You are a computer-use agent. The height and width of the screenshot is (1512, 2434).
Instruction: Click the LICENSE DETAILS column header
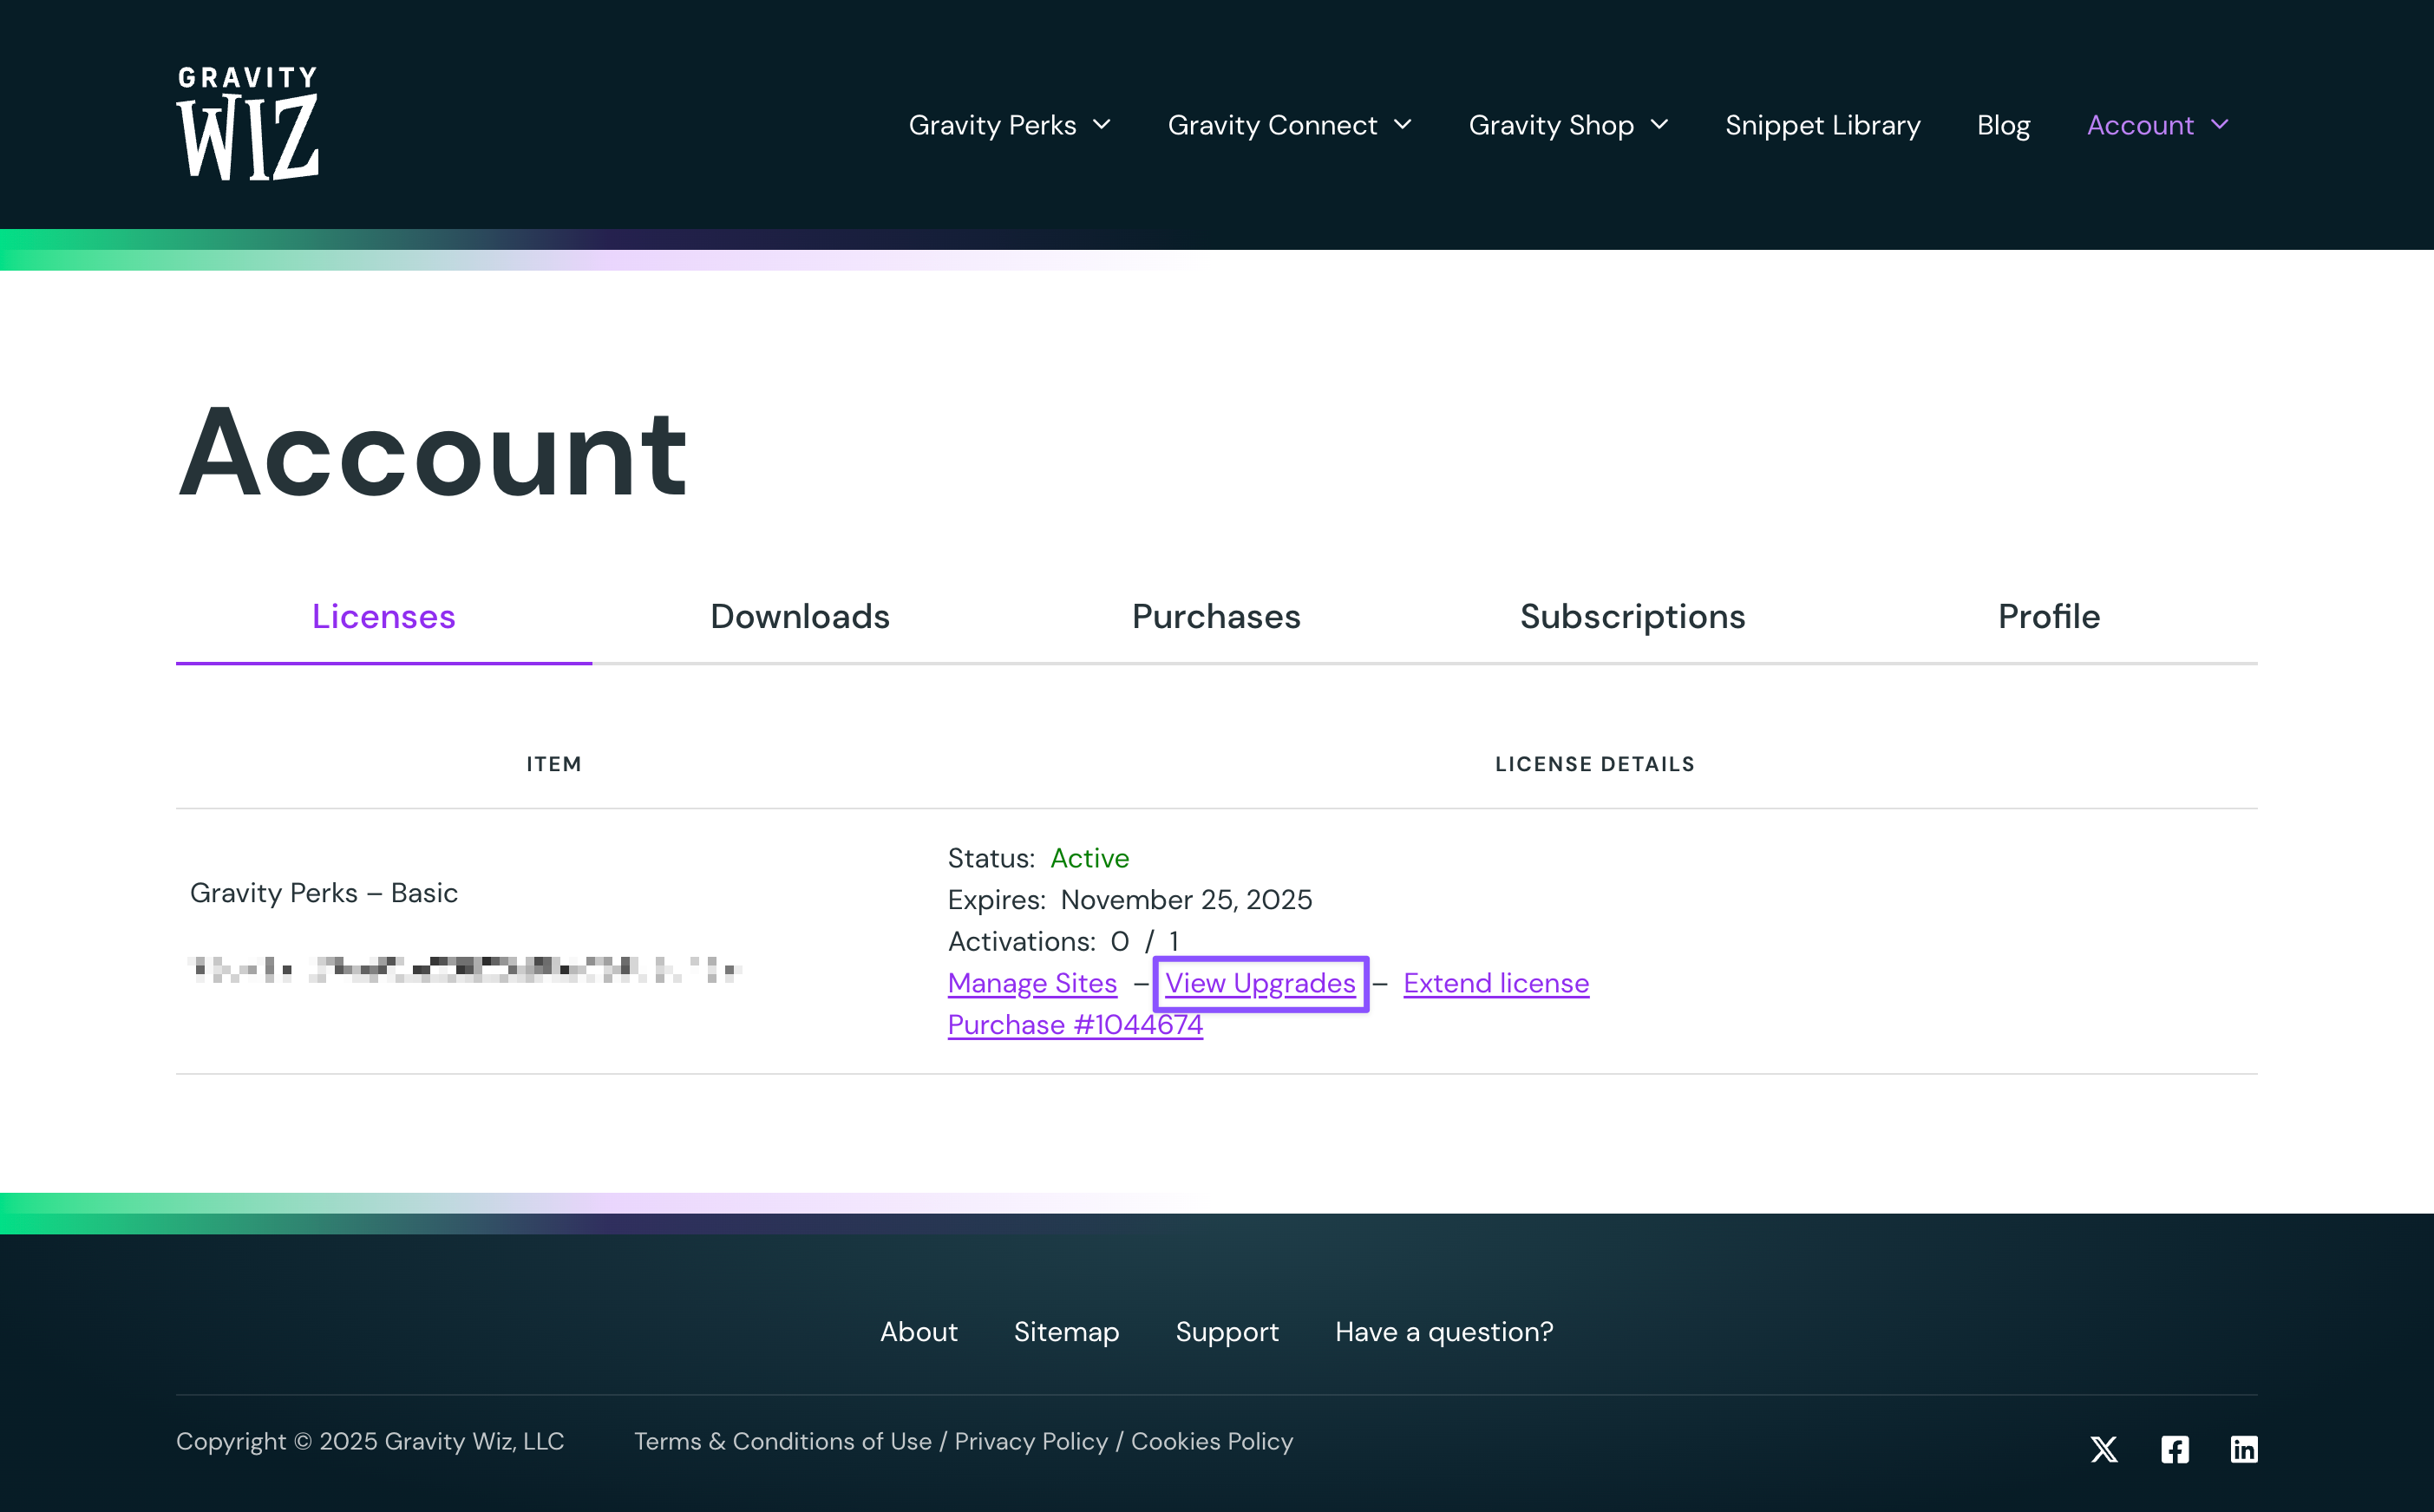[x=1594, y=764]
